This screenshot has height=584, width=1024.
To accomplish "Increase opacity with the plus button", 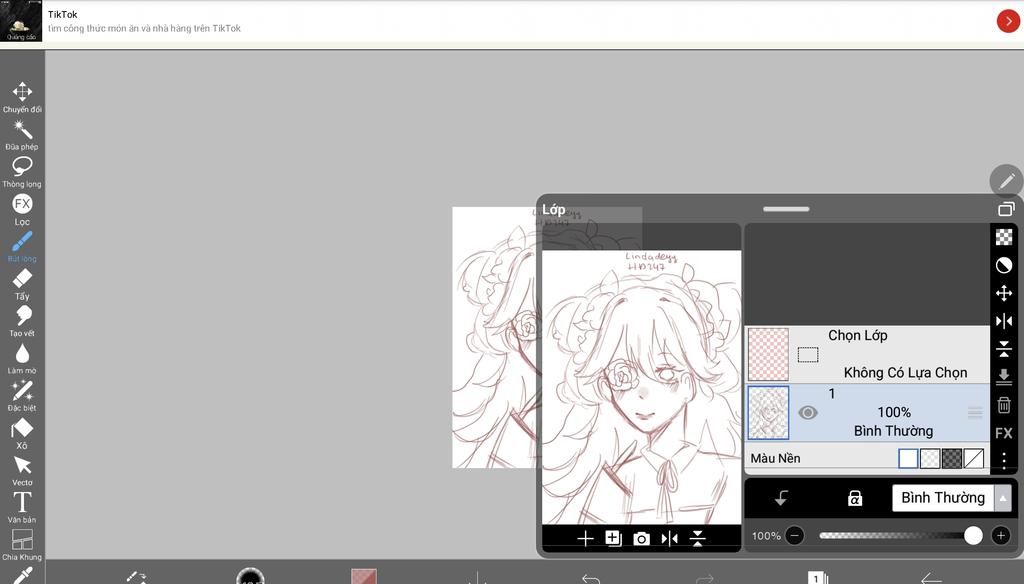I will click(1000, 536).
